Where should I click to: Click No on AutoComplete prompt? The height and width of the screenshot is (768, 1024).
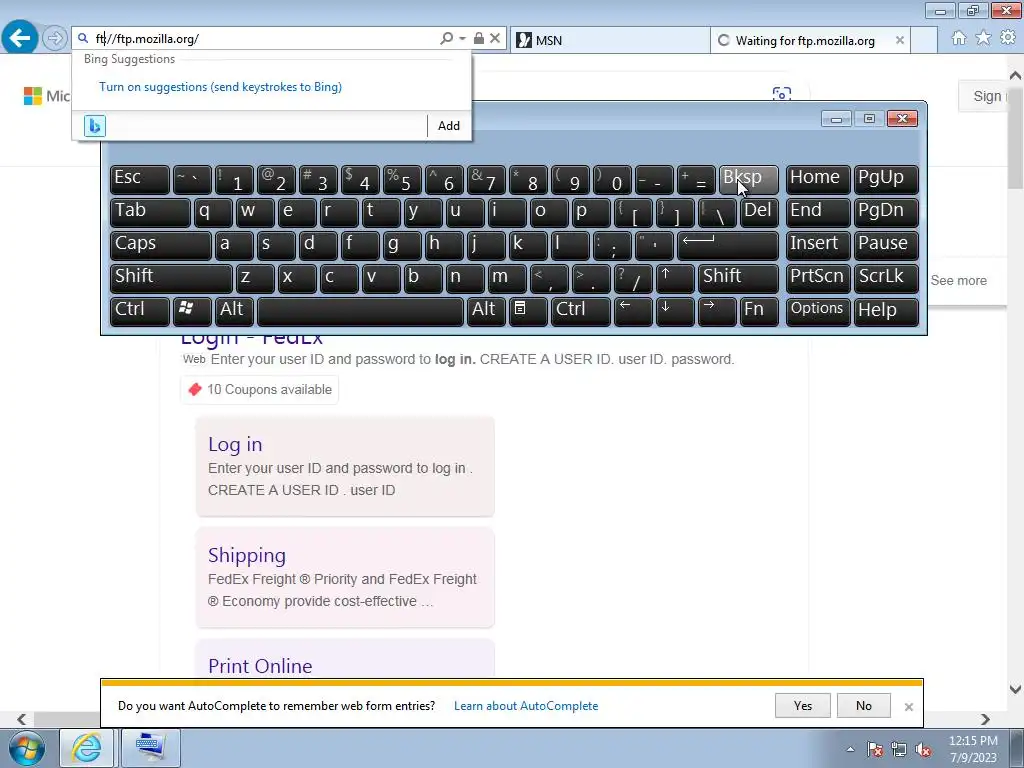pos(863,706)
